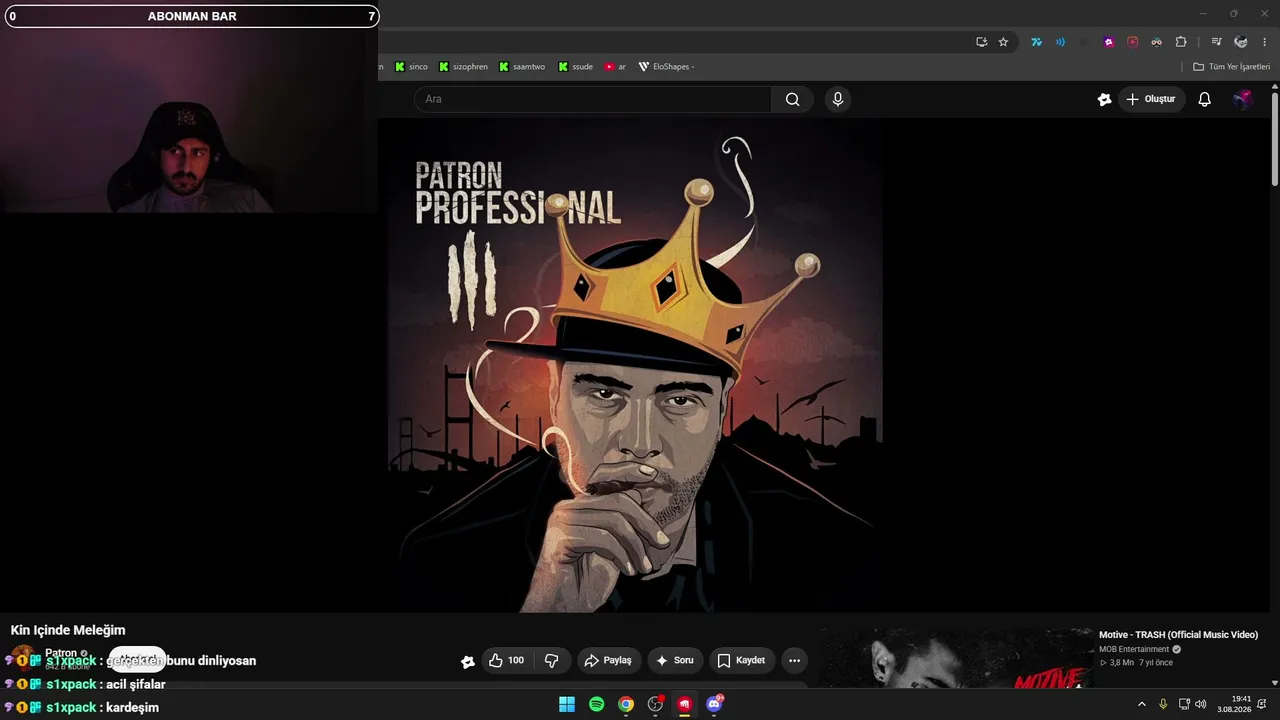
Task: Click Kaydet to save the video
Action: pyautogui.click(x=742, y=660)
